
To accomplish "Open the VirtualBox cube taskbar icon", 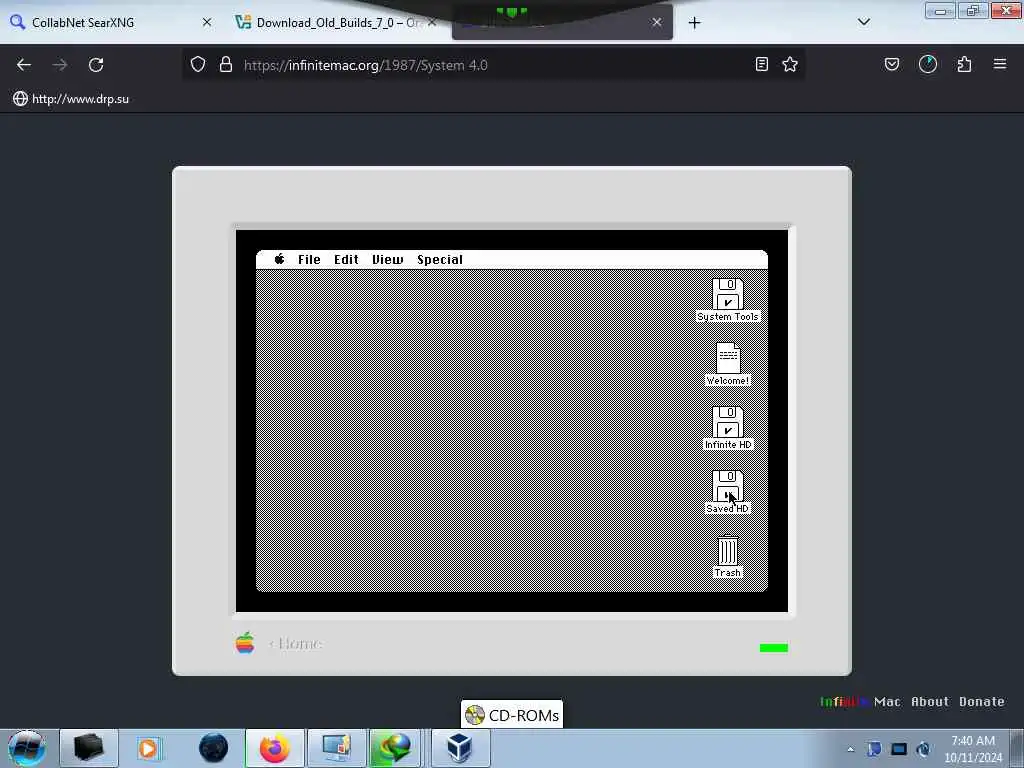I will (460, 748).
